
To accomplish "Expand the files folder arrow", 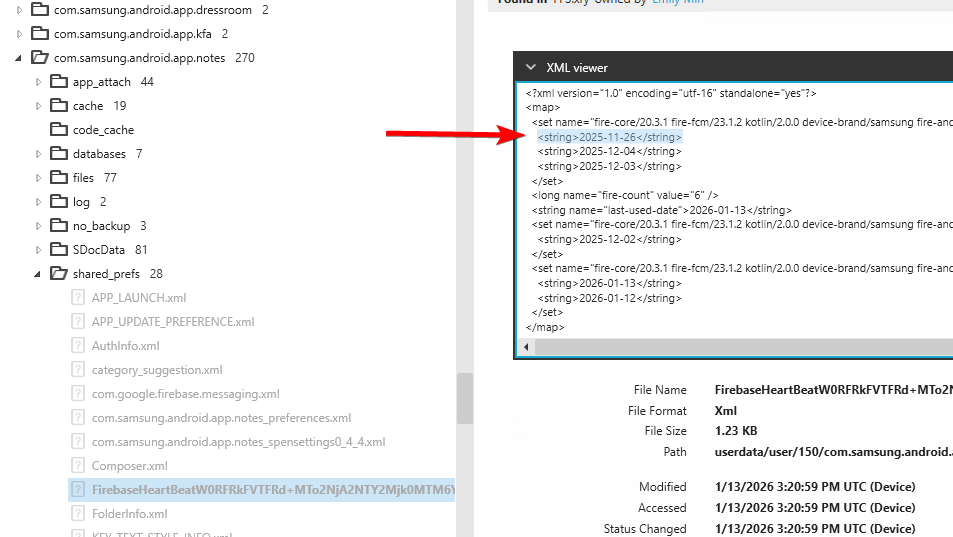I will click(x=38, y=178).
